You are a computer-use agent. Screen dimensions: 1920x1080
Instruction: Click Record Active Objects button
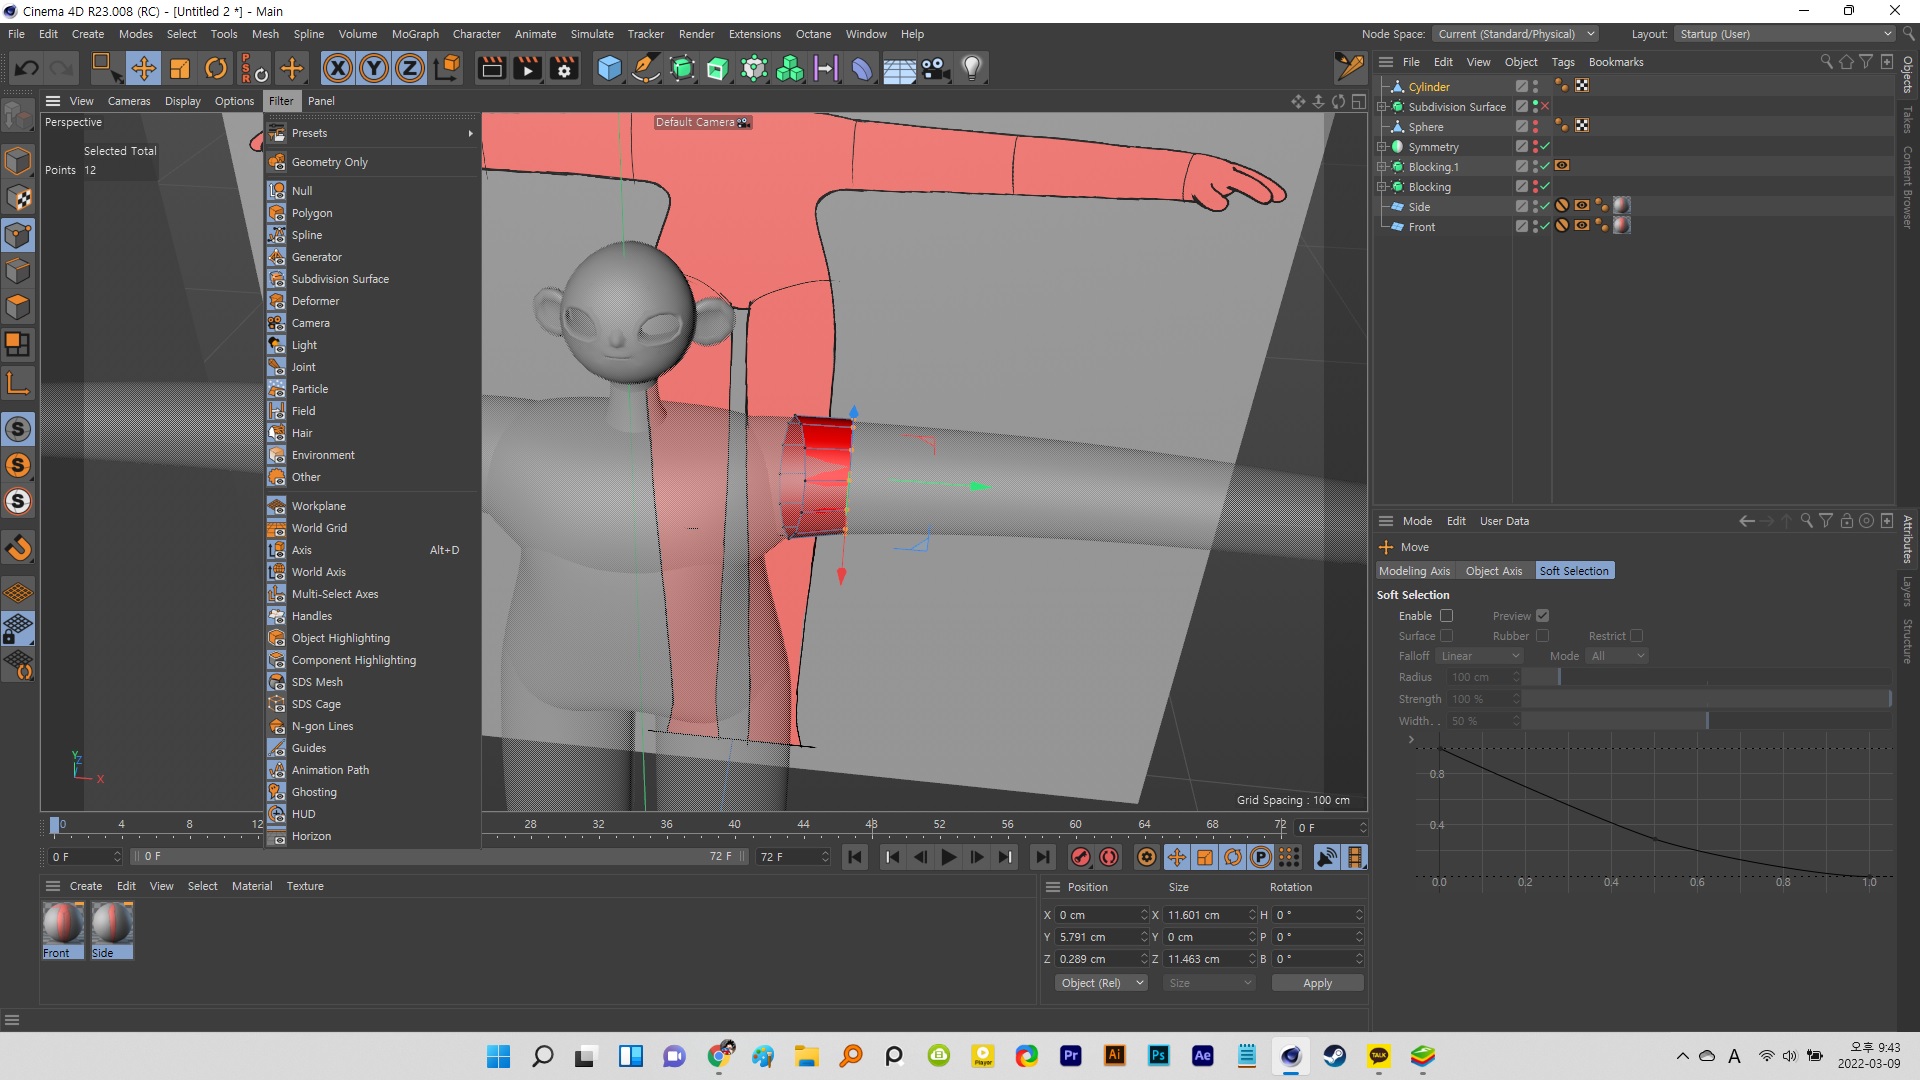click(x=1080, y=857)
